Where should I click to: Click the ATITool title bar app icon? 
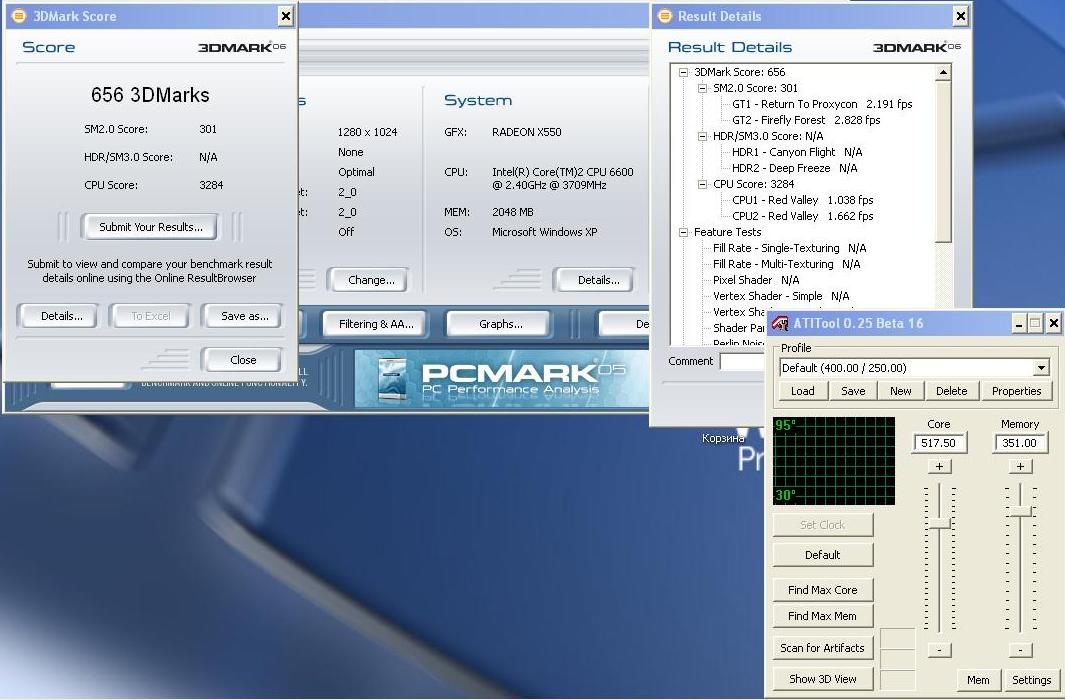pos(780,323)
